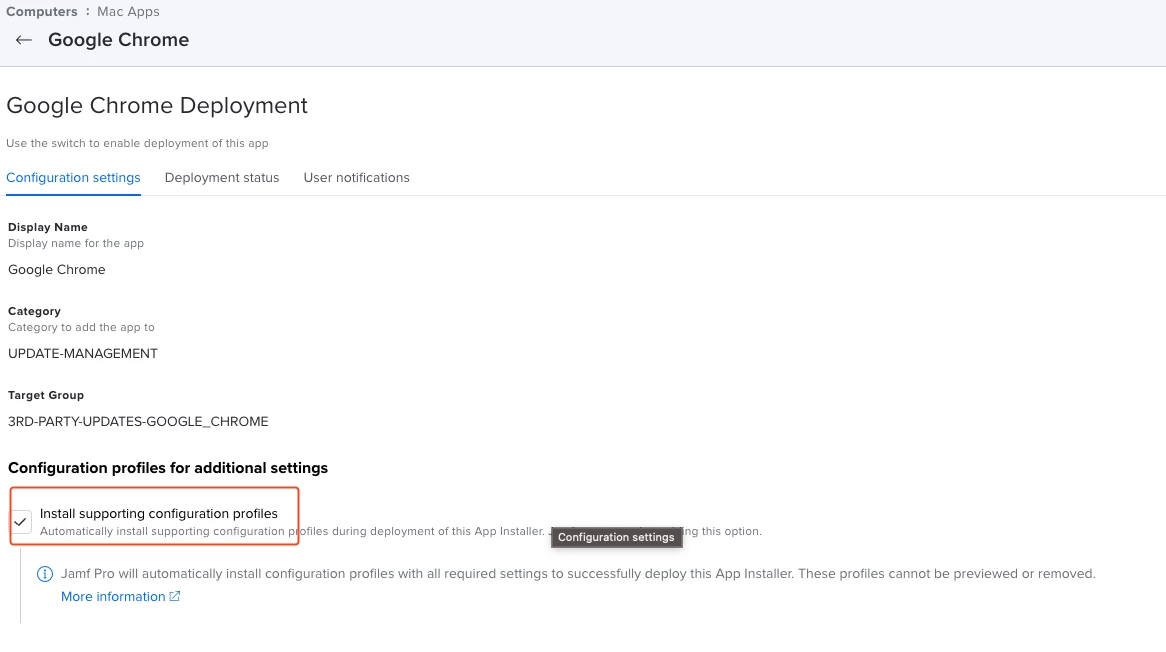Click the Target Group label
Viewport: 1166px width, 652px height.
tap(45, 395)
